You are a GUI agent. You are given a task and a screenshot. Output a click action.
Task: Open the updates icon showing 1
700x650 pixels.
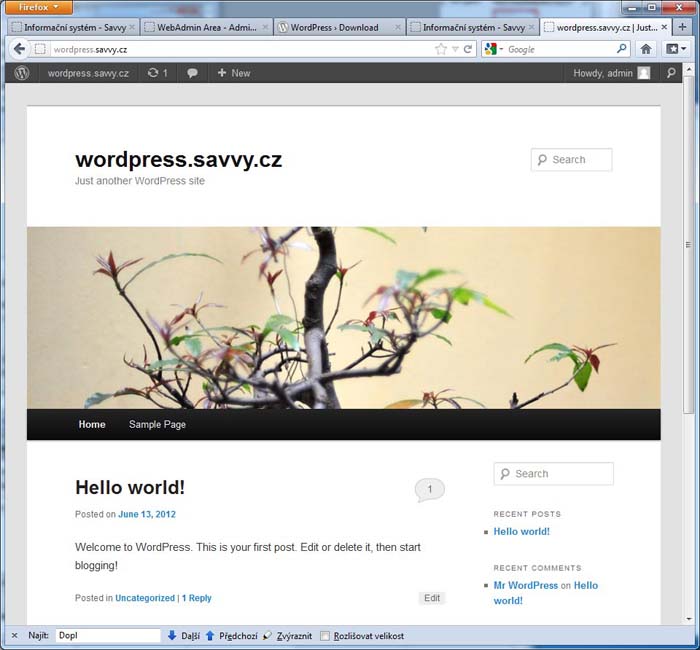pyautogui.click(x=157, y=73)
